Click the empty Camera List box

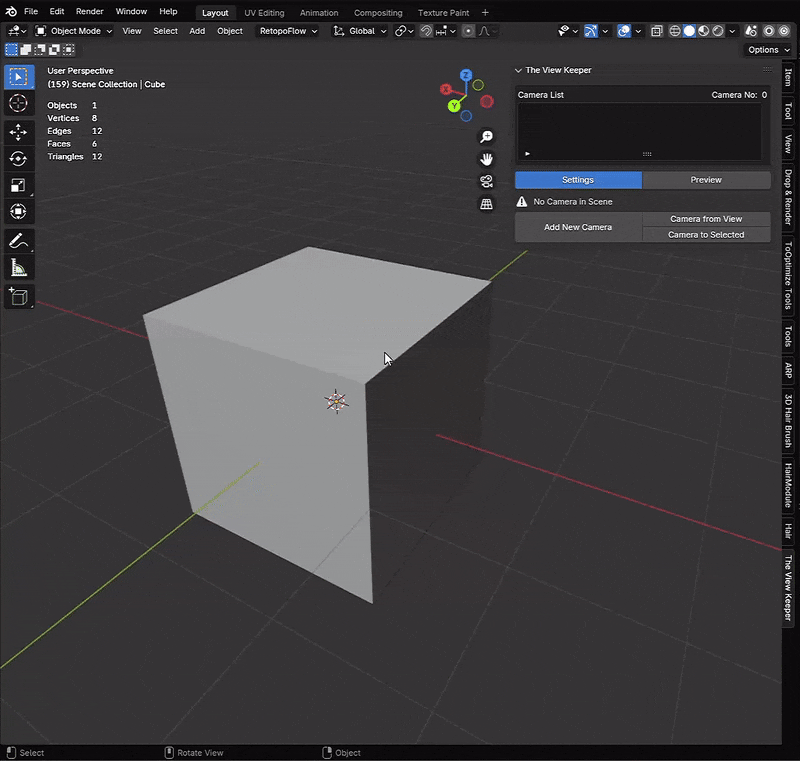click(639, 126)
